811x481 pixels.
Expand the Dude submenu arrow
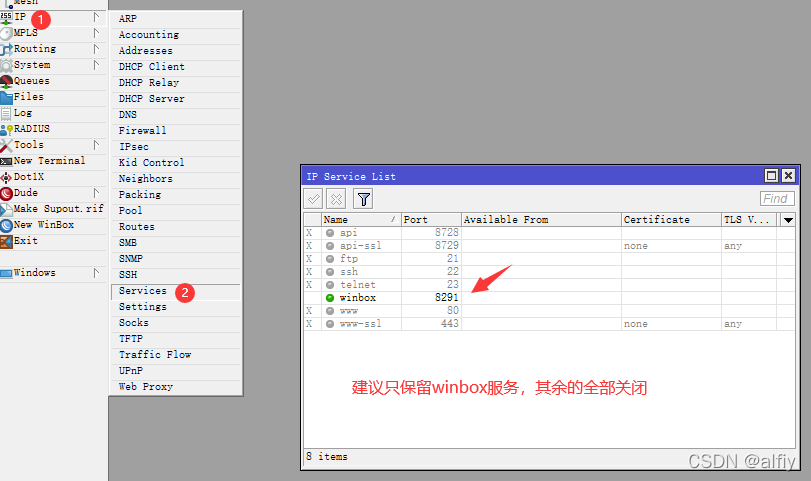[x=96, y=193]
